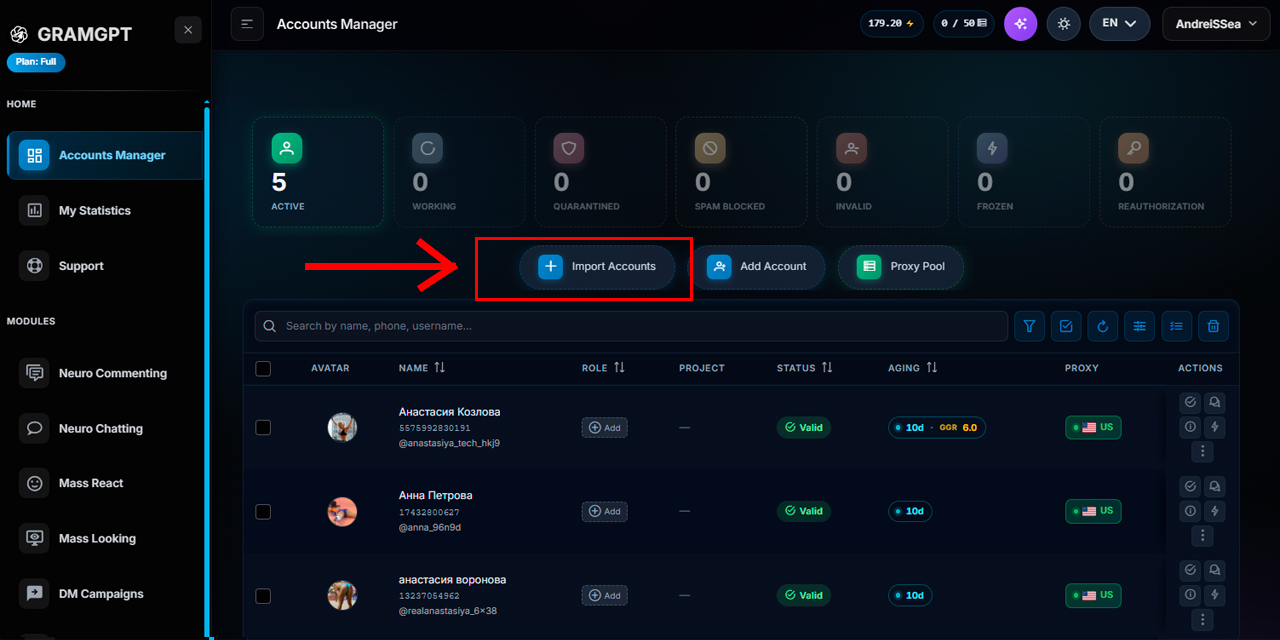The image size is (1280, 640).
Task: Check the анастасия воронова row checkbox
Action: [x=263, y=596]
